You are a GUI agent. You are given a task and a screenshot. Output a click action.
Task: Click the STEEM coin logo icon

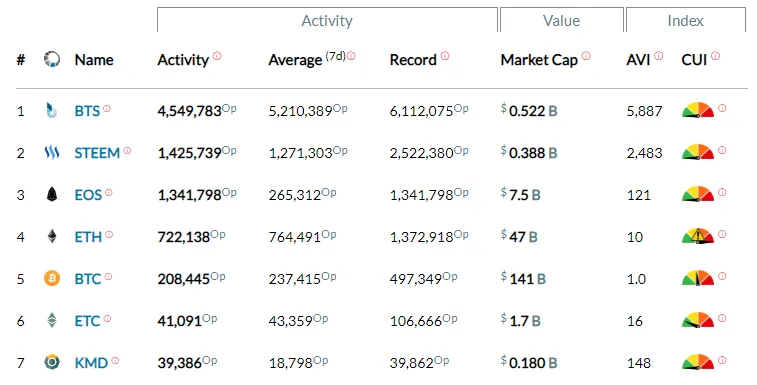pyautogui.click(x=52, y=153)
